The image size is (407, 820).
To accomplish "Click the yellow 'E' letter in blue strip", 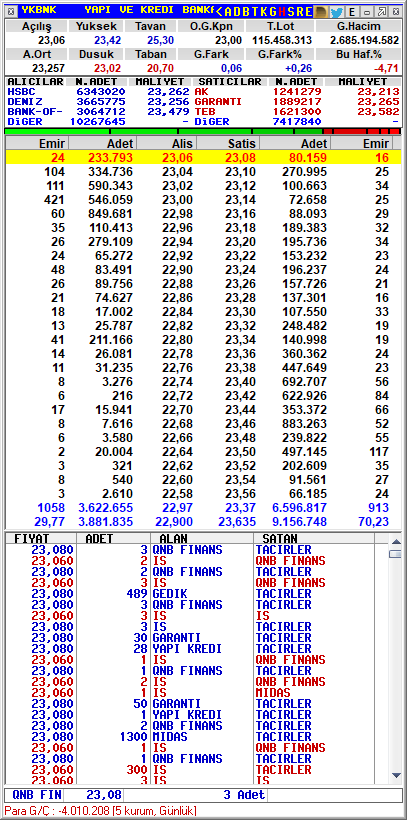I will 309,12.
